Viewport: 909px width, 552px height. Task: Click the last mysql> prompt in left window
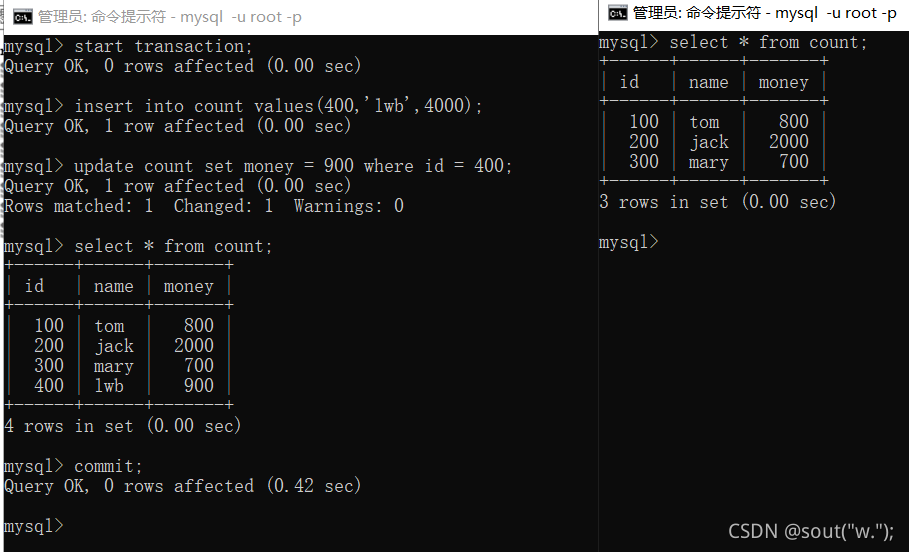34,526
